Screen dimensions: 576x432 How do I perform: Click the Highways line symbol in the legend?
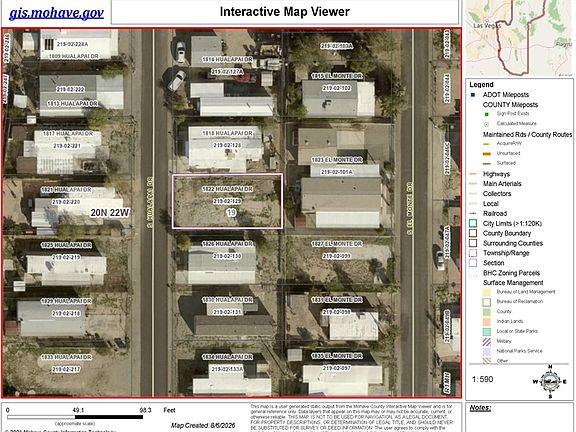click(473, 174)
